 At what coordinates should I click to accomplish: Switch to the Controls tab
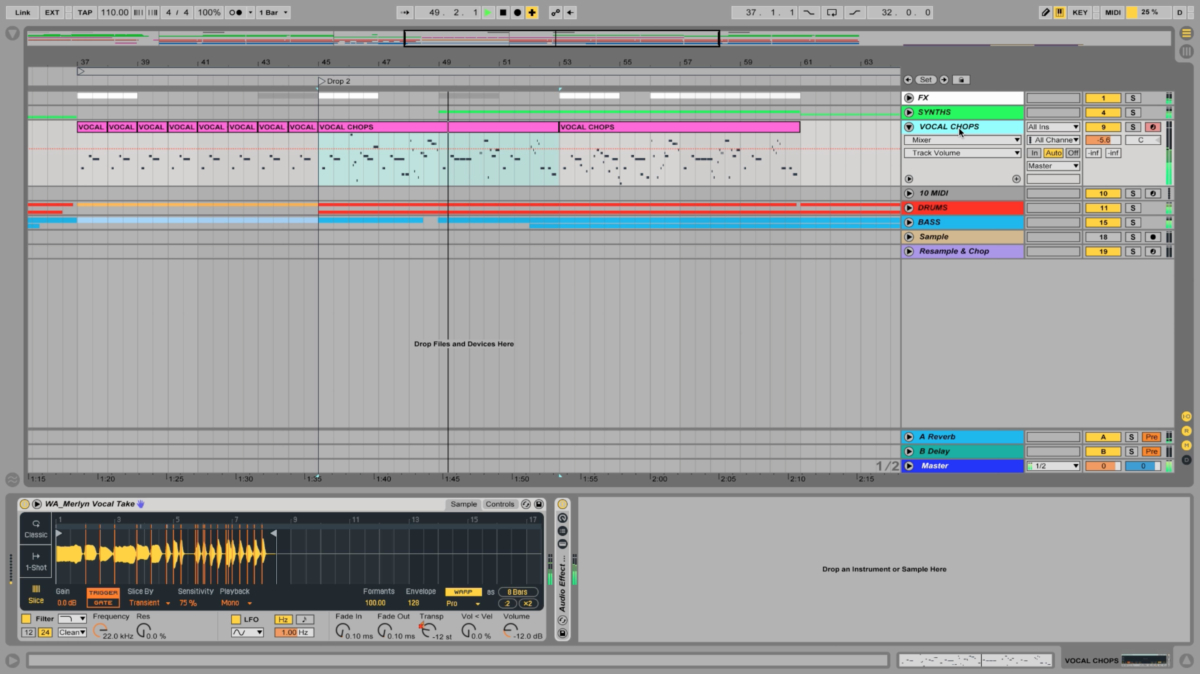[x=499, y=504]
